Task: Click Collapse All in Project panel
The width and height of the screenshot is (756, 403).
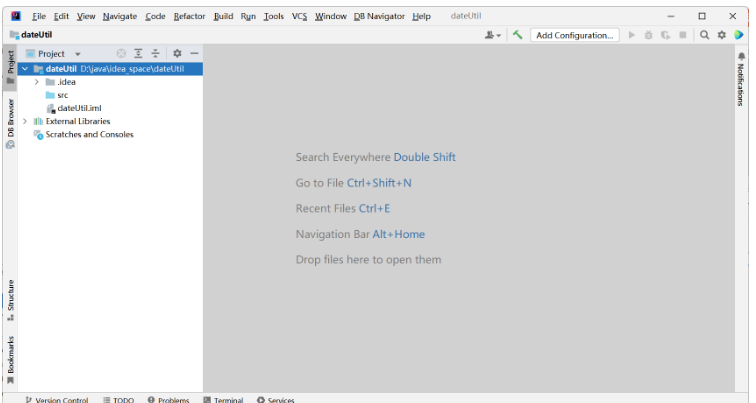Action: pos(155,53)
